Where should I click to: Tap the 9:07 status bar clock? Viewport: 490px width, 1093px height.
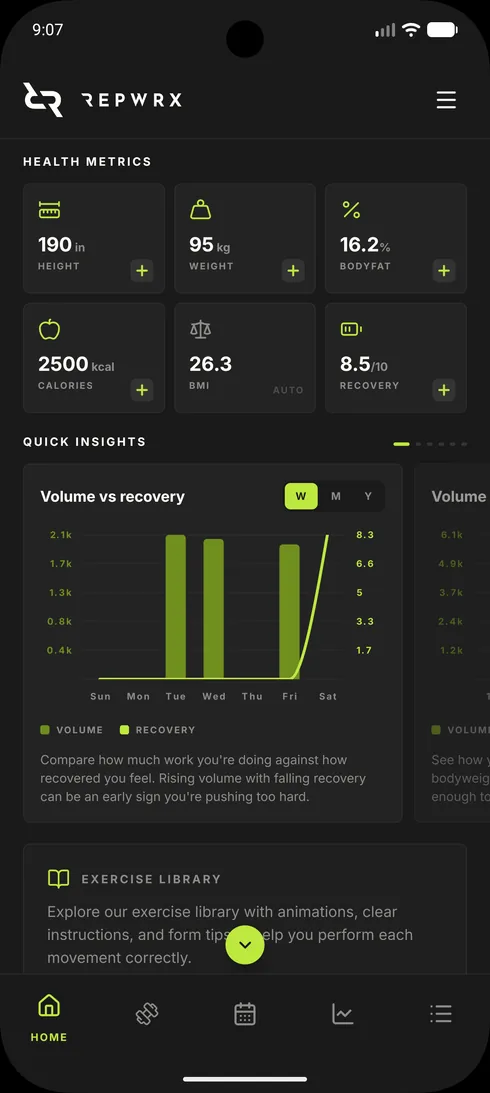pyautogui.click(x=47, y=29)
